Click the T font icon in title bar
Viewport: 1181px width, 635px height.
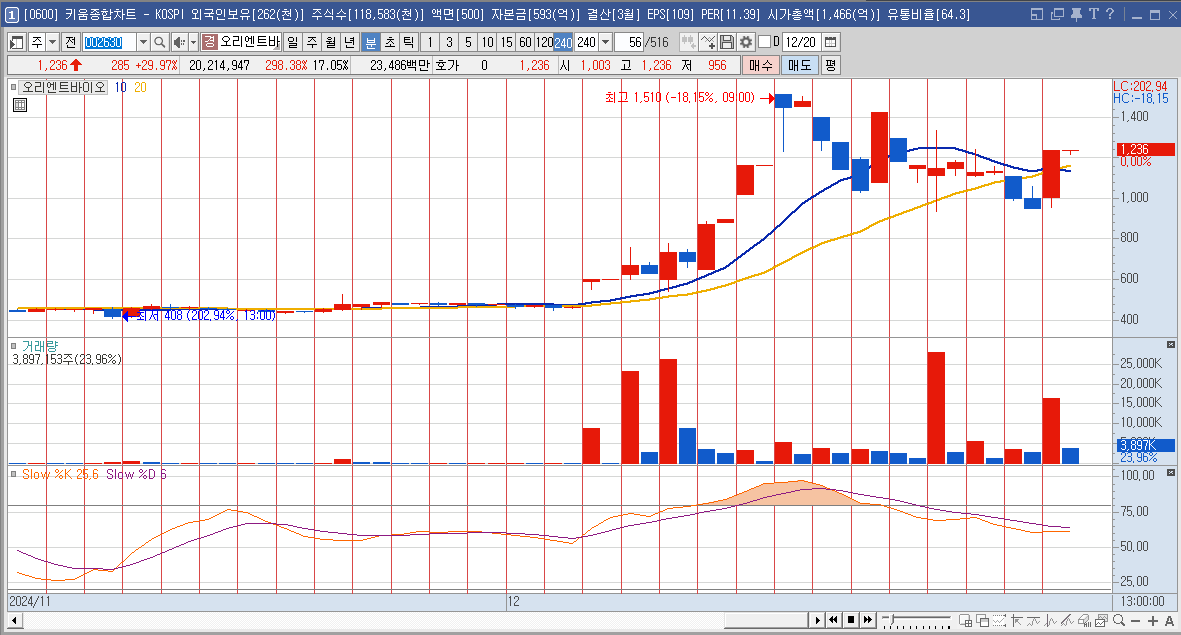click(1093, 14)
